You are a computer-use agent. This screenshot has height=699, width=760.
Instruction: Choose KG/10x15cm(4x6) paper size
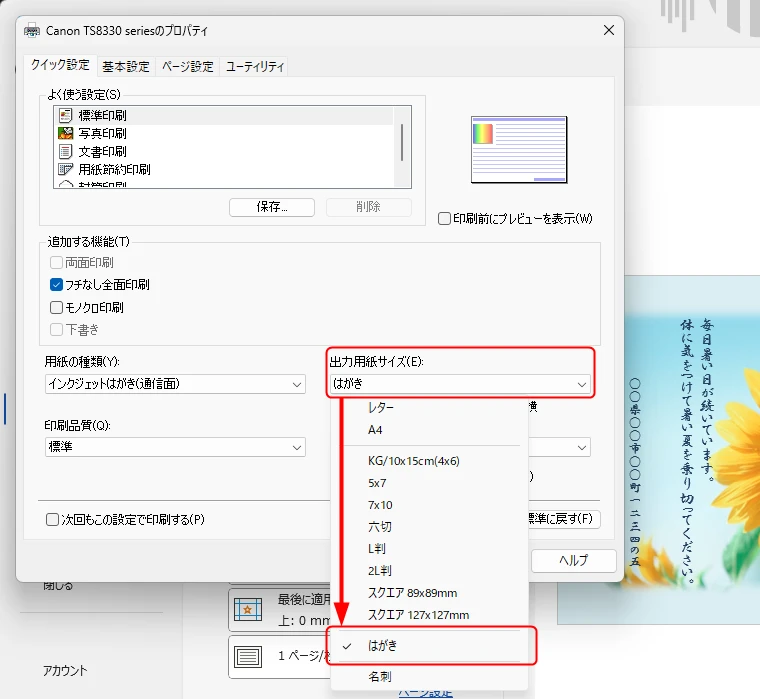point(429,461)
